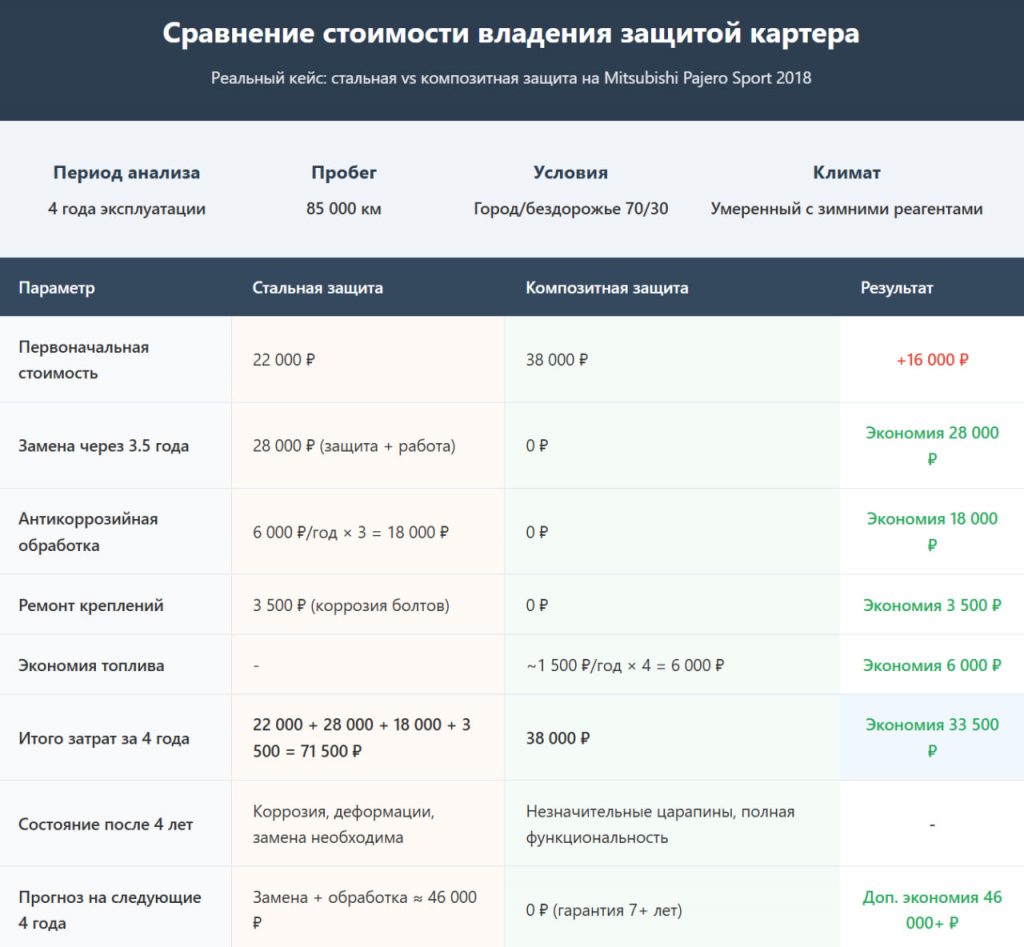Click the 'Стальная защита' column header
Viewport: 1024px width, 947px height.
(317, 288)
